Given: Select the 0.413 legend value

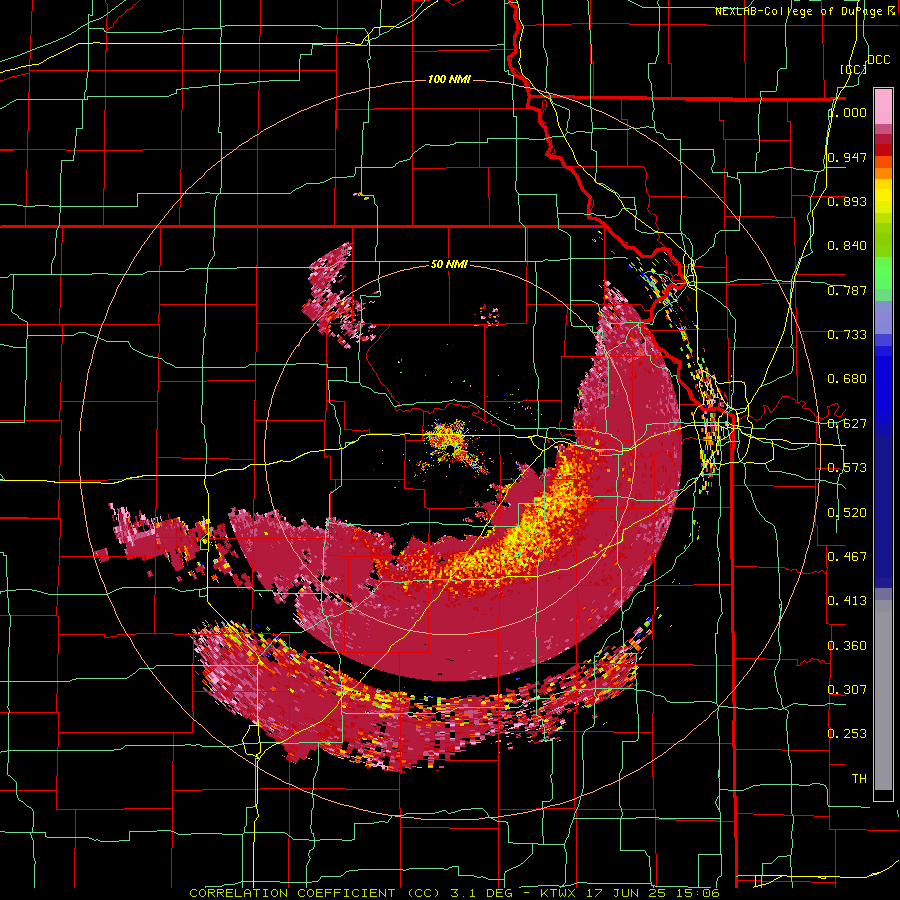Looking at the screenshot, I should 847,601.
